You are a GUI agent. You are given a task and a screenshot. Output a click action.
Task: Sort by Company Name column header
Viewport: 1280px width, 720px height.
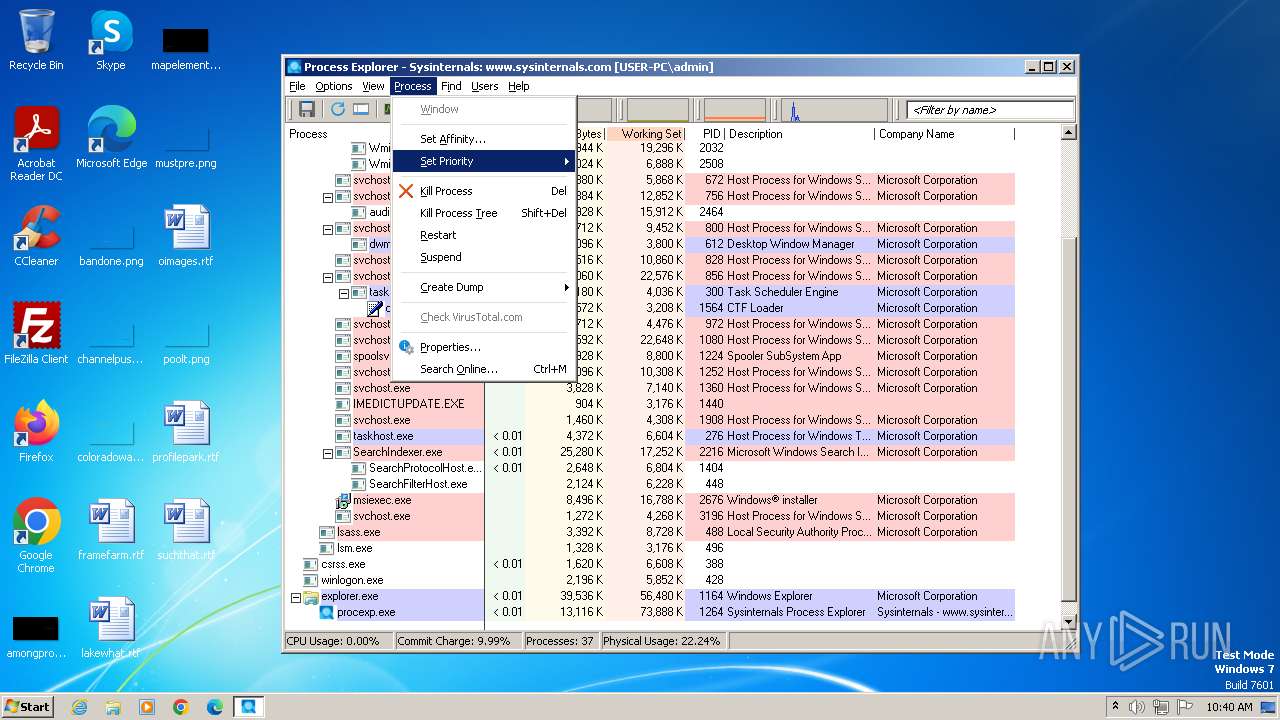pyautogui.click(x=944, y=134)
